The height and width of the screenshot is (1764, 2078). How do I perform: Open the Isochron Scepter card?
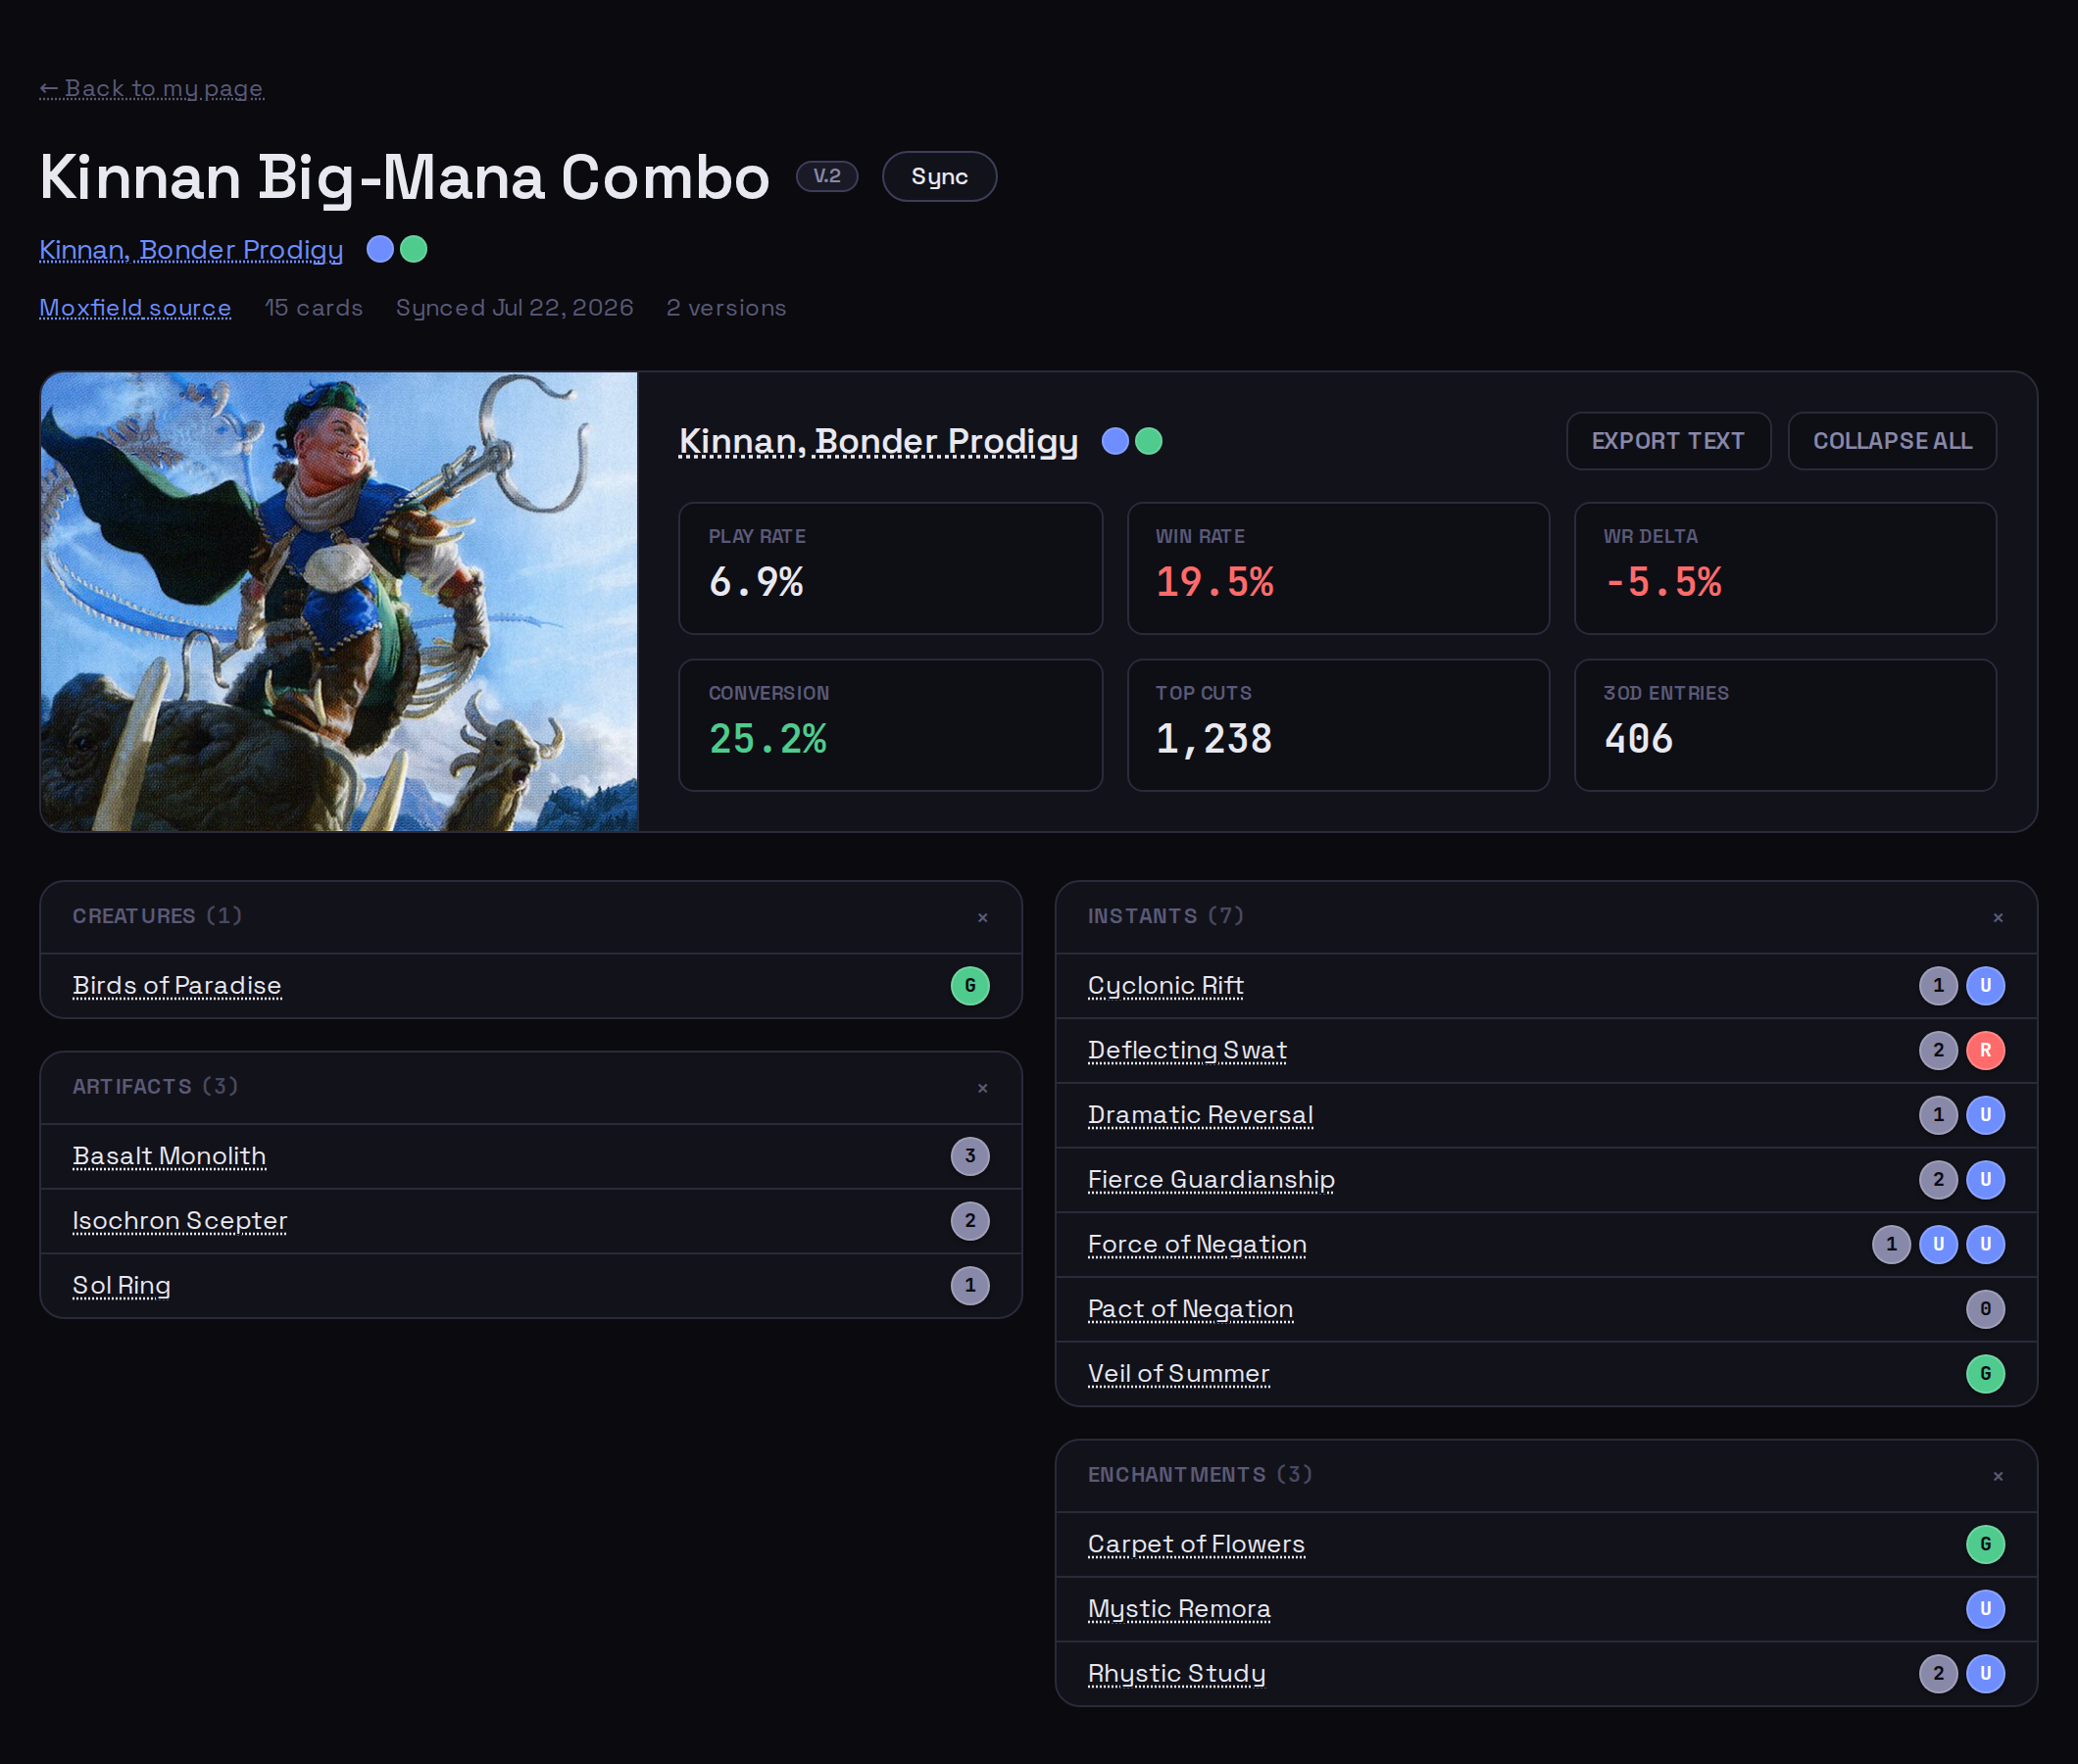tap(180, 1221)
